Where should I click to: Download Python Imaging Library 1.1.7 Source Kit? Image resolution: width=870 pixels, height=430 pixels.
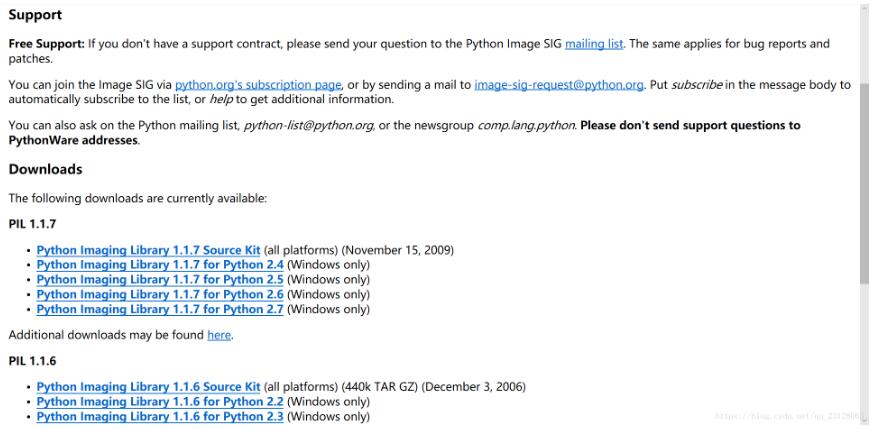point(148,250)
